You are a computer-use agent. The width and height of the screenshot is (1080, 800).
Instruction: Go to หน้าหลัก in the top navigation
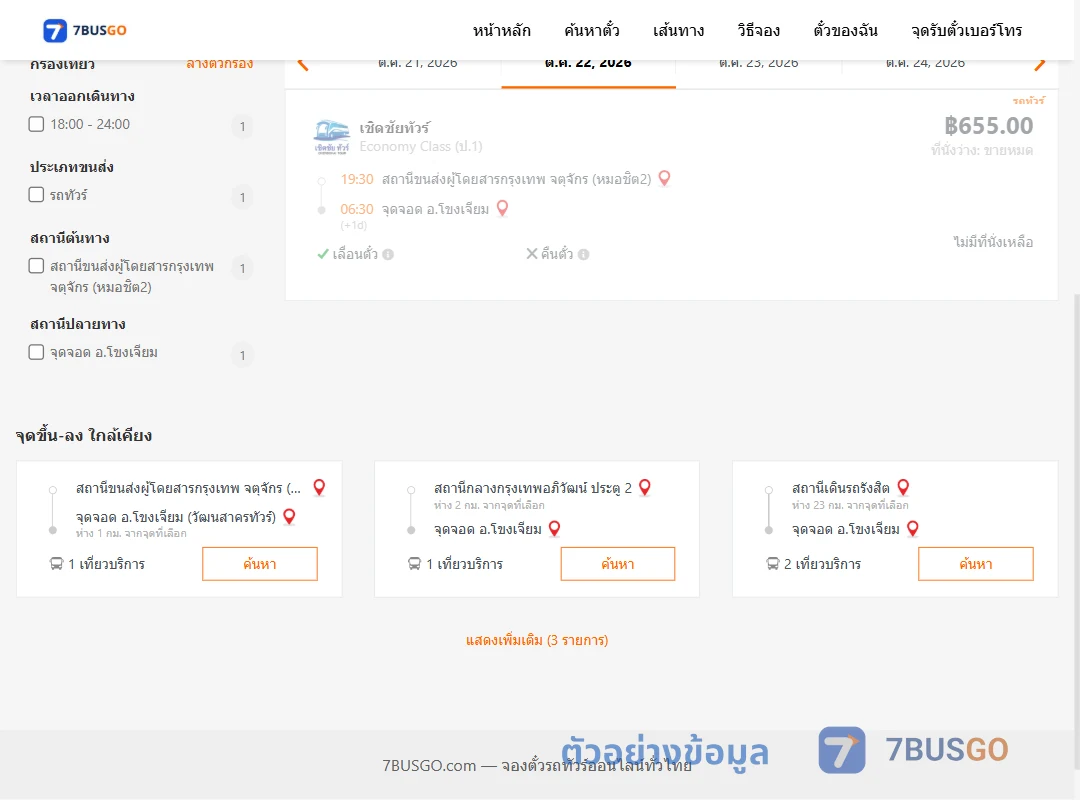point(501,30)
